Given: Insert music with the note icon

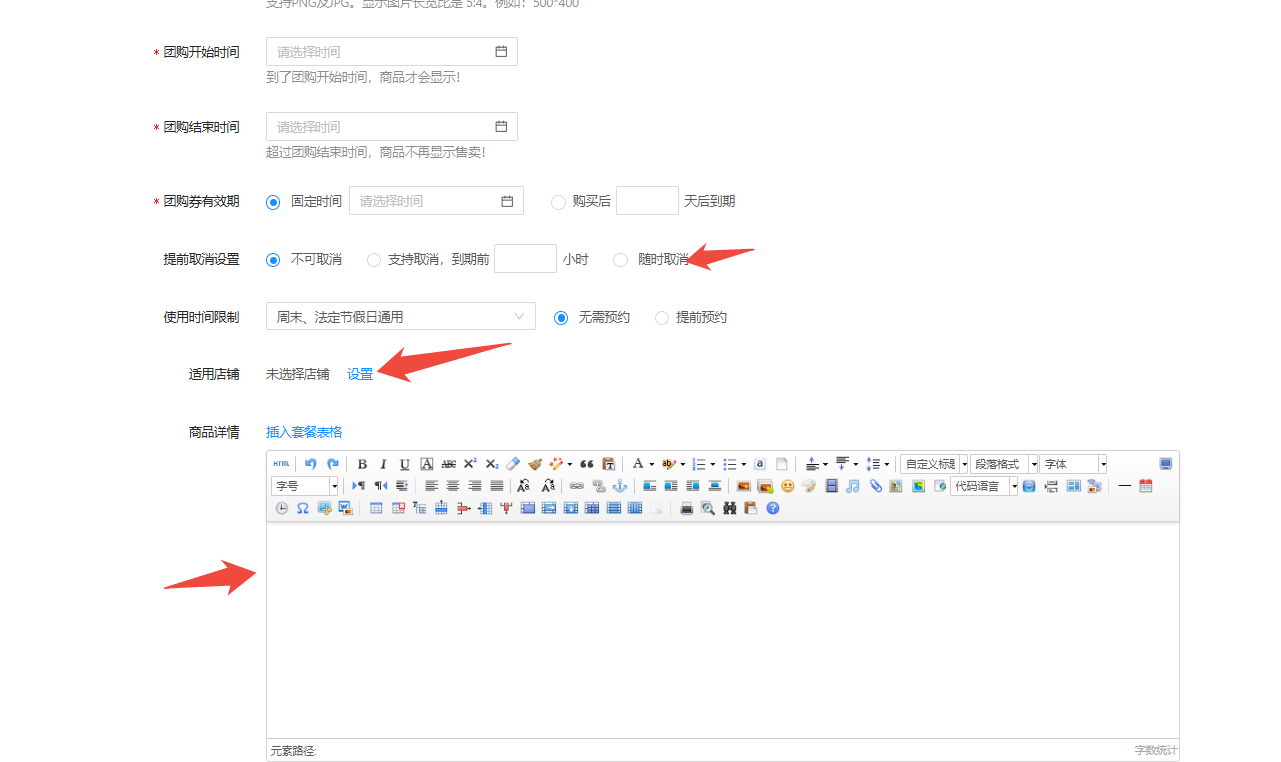Looking at the screenshot, I should pos(852,486).
